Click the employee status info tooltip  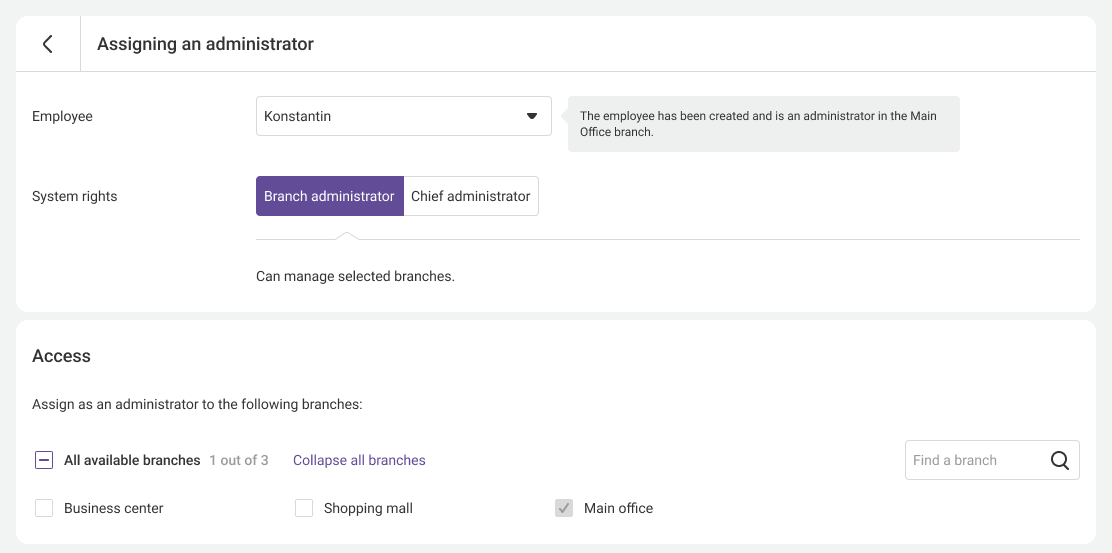[x=763, y=124]
